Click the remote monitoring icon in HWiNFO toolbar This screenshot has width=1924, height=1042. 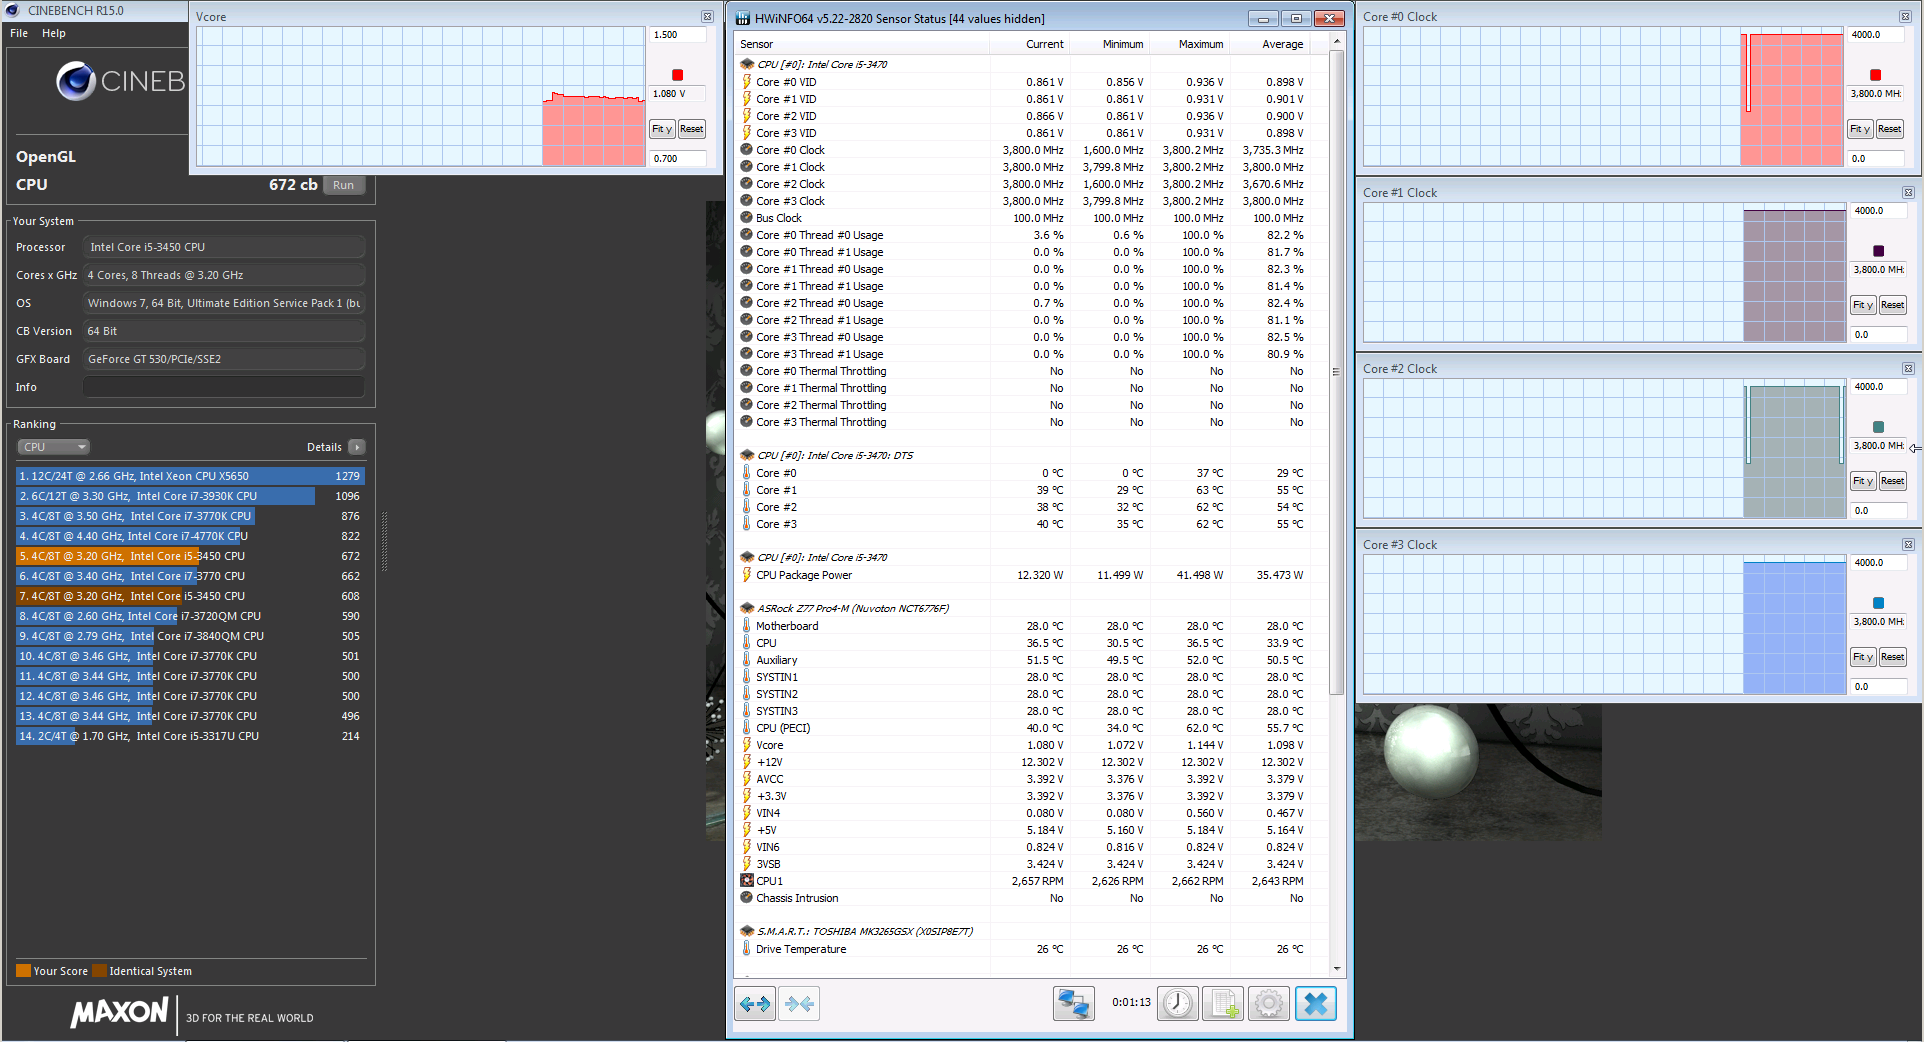(x=1073, y=1004)
